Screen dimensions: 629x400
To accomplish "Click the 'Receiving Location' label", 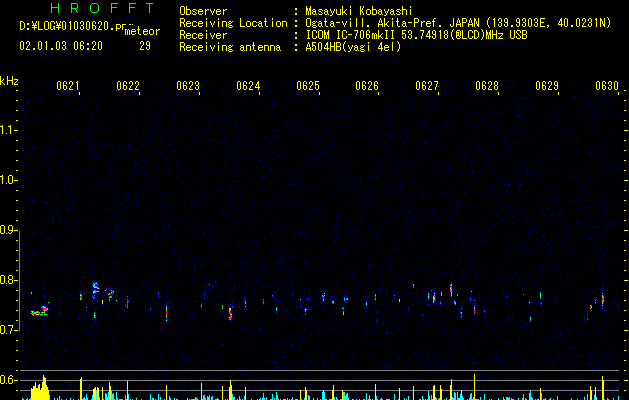I will 233,23.
